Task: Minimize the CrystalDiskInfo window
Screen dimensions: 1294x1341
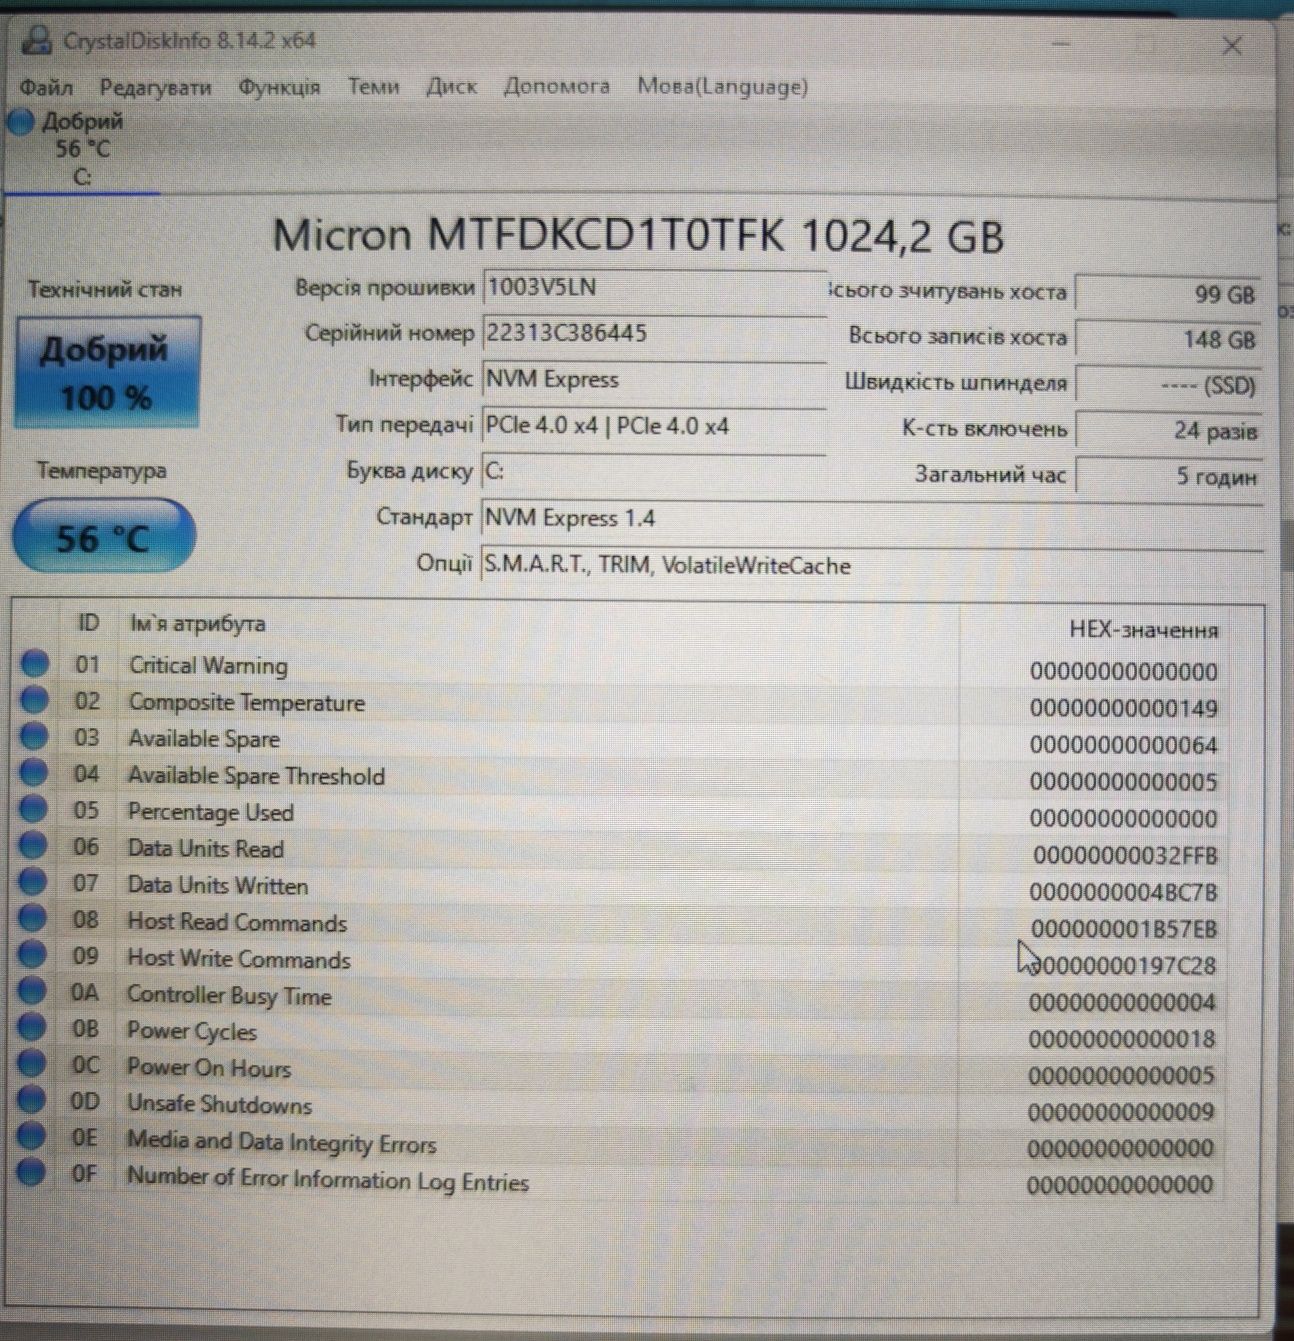Action: (1060, 44)
